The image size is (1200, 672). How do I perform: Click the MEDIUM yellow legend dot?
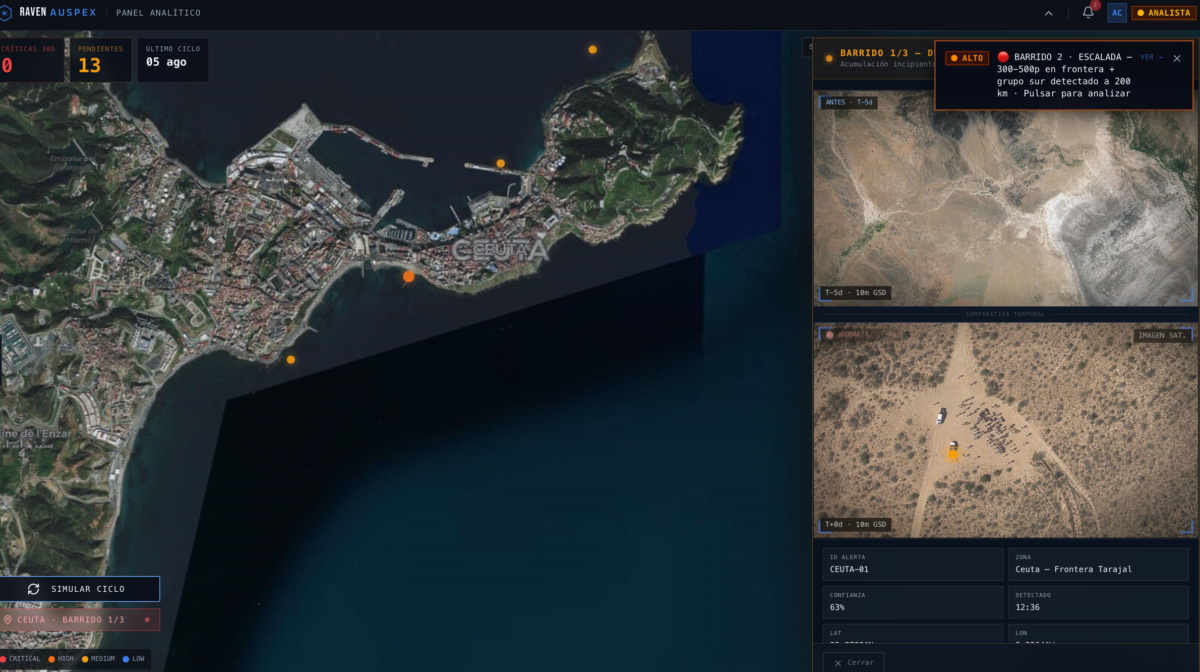point(84,658)
